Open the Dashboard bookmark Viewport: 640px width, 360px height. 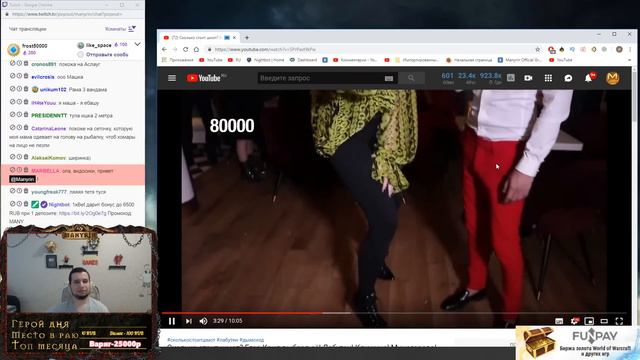coord(303,60)
